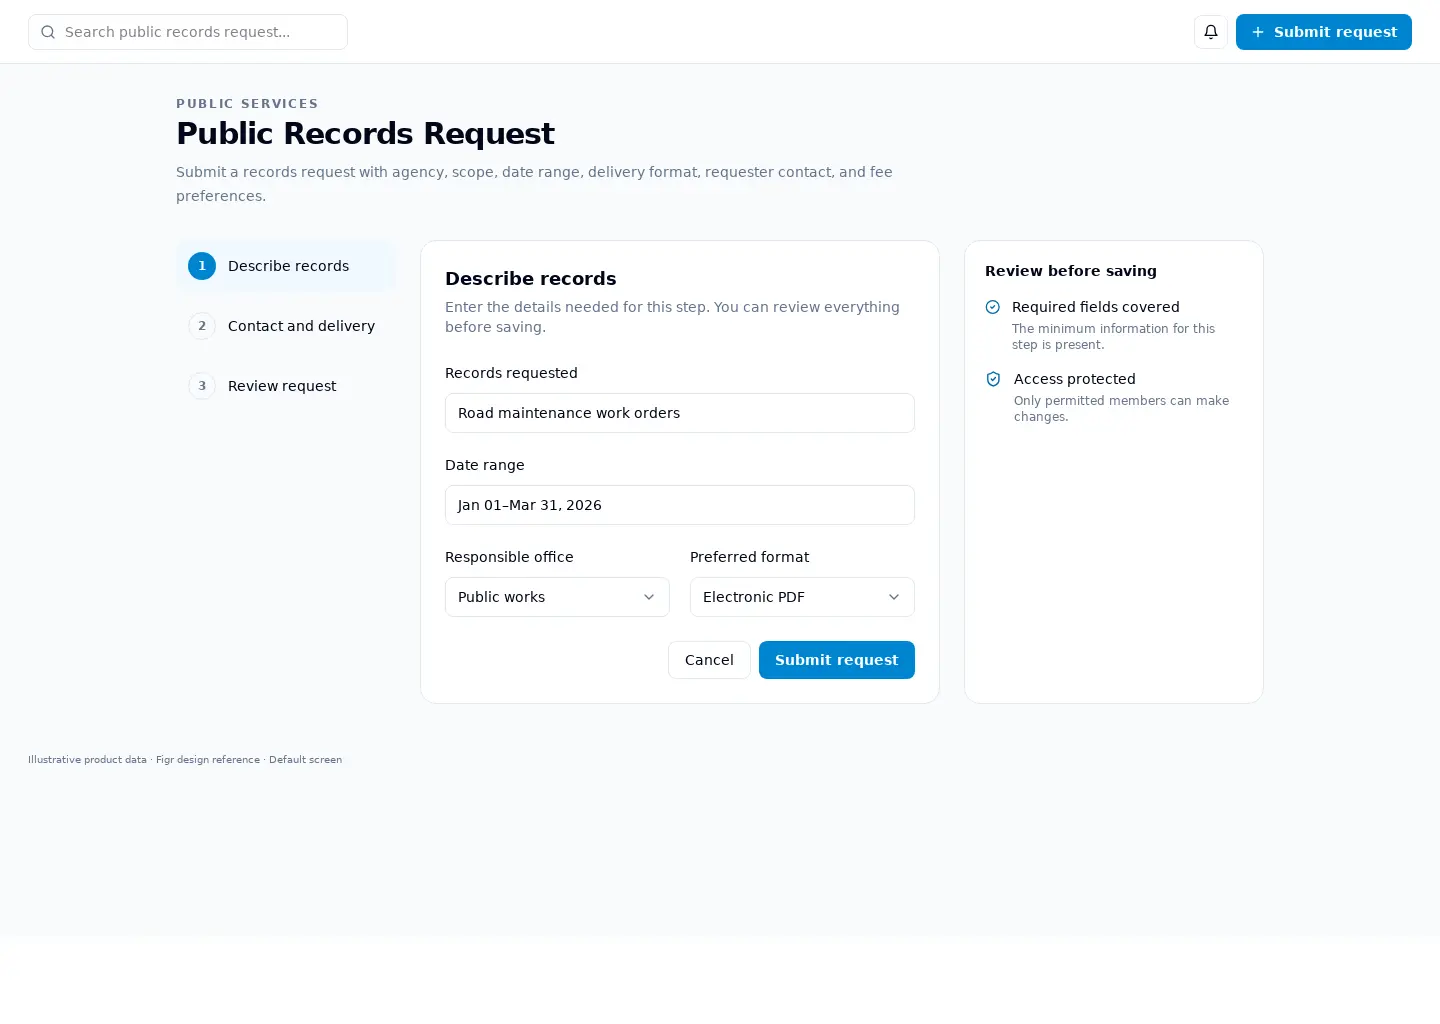Open the Preferred format dropdown

pos(802,597)
